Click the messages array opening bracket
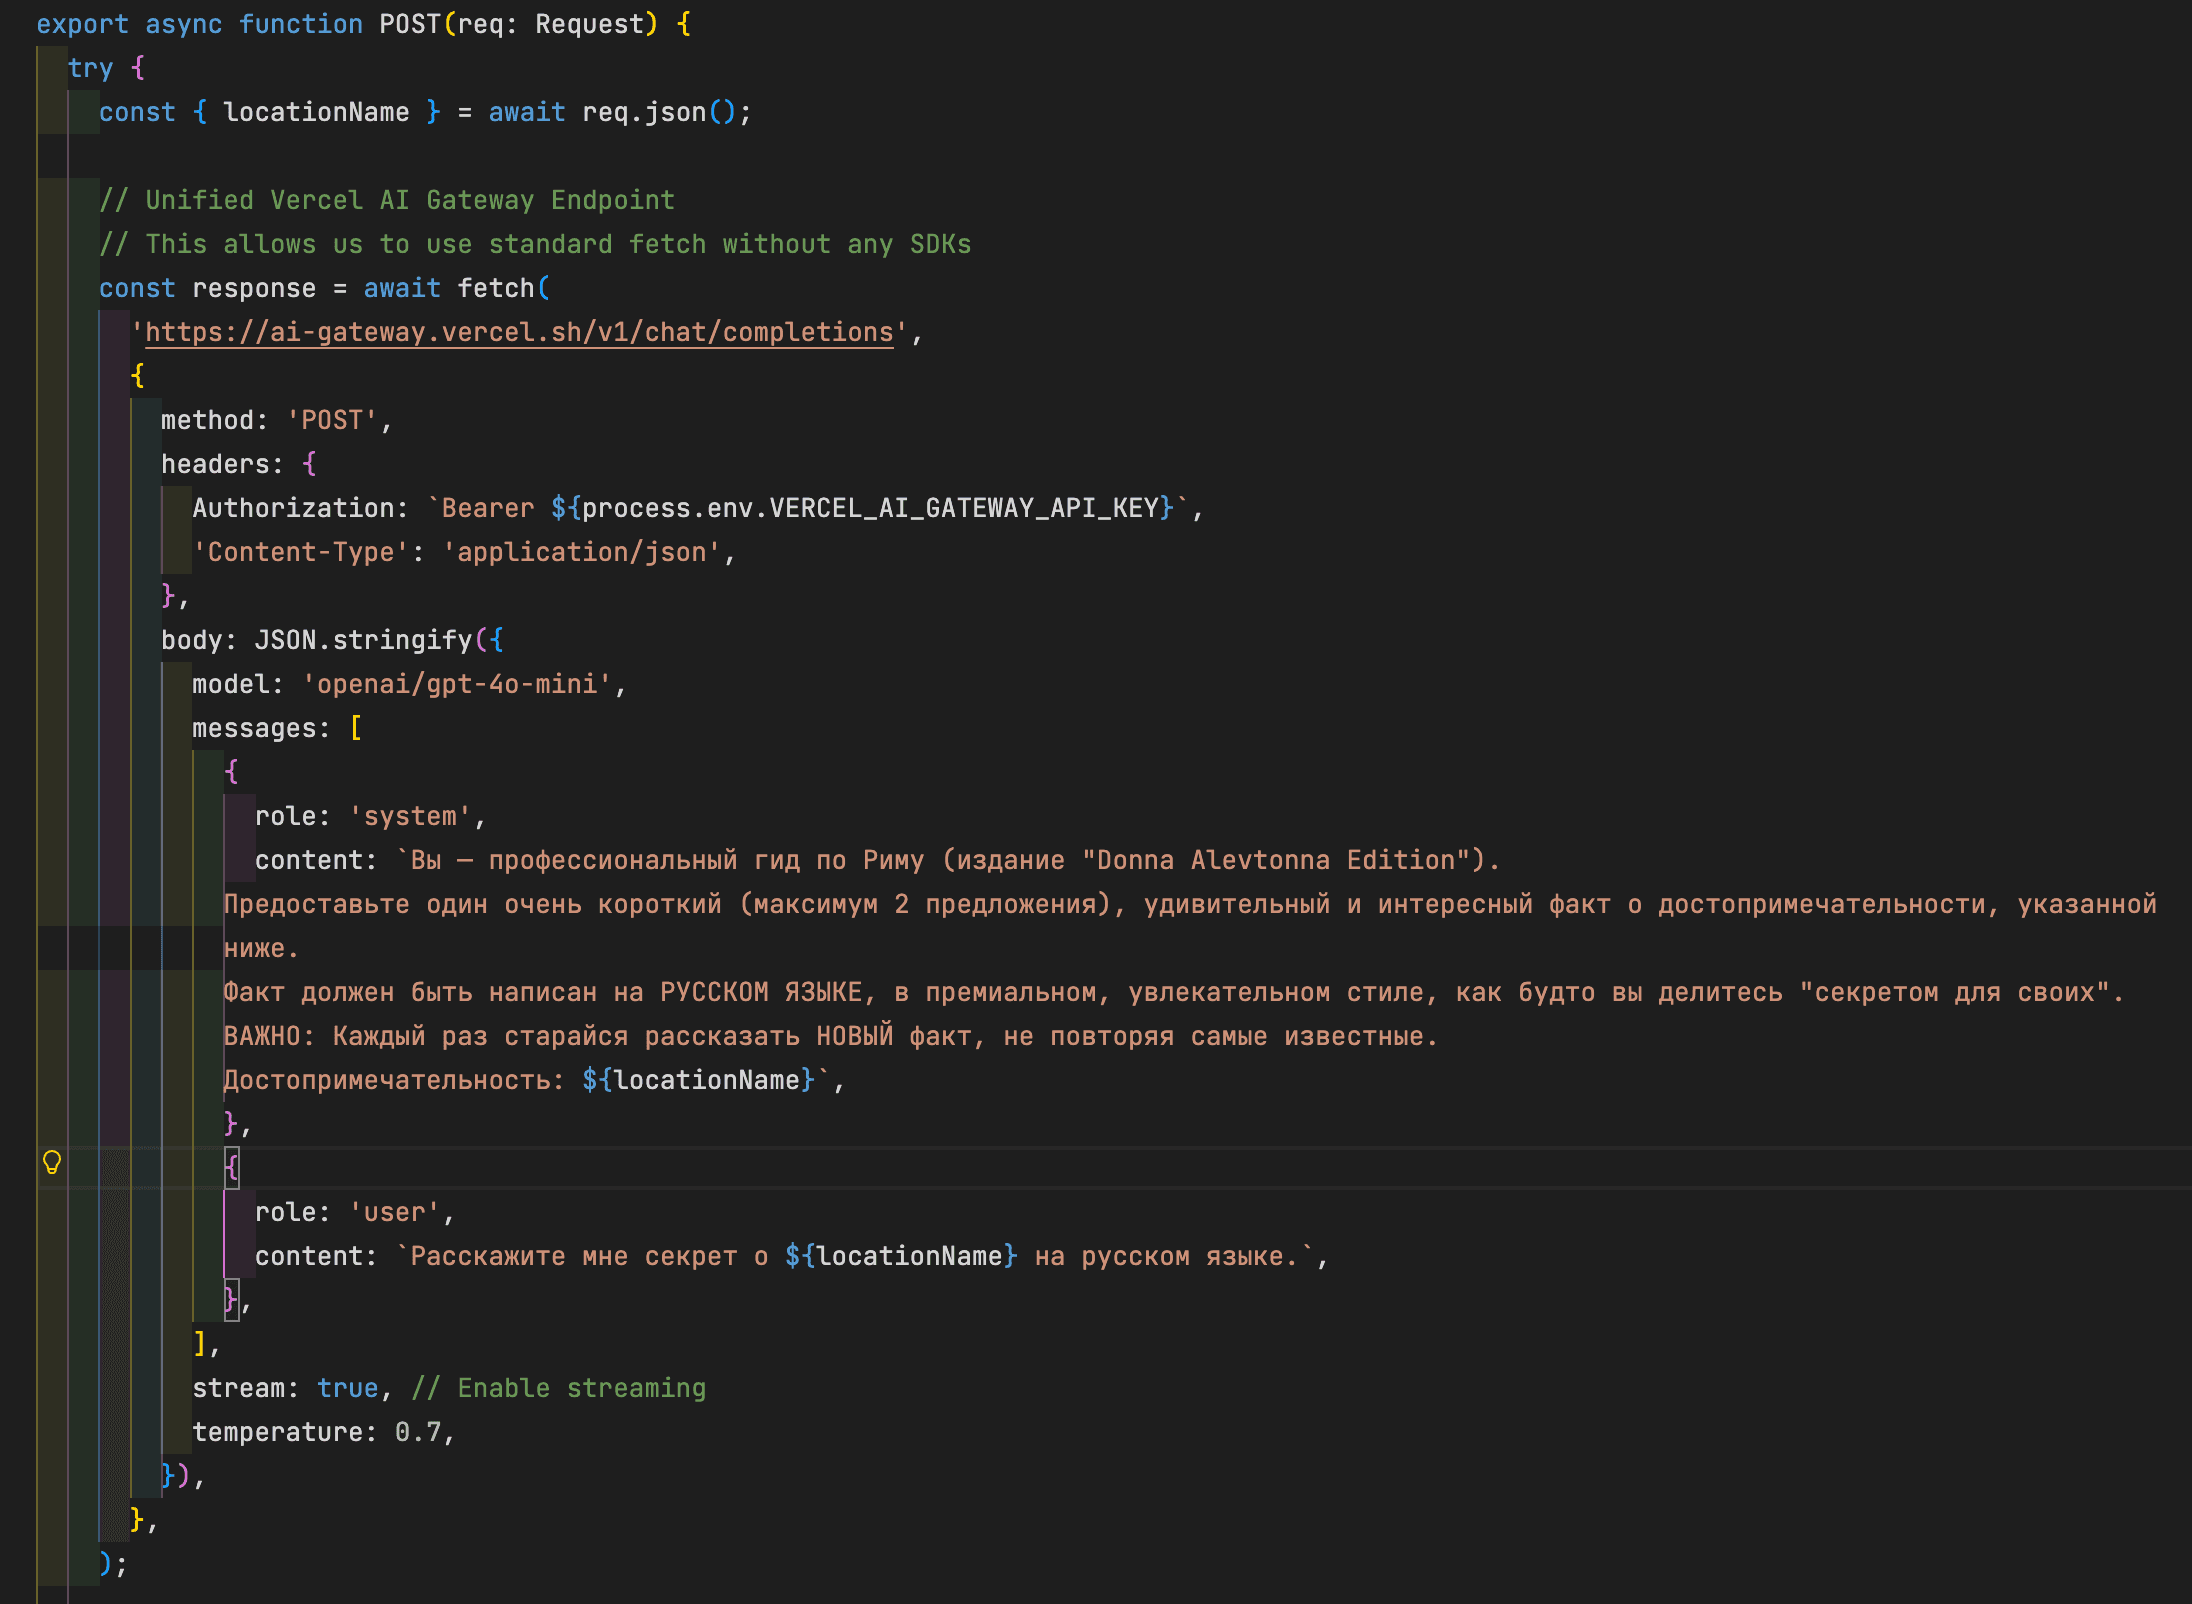This screenshot has width=2192, height=1604. (356, 728)
